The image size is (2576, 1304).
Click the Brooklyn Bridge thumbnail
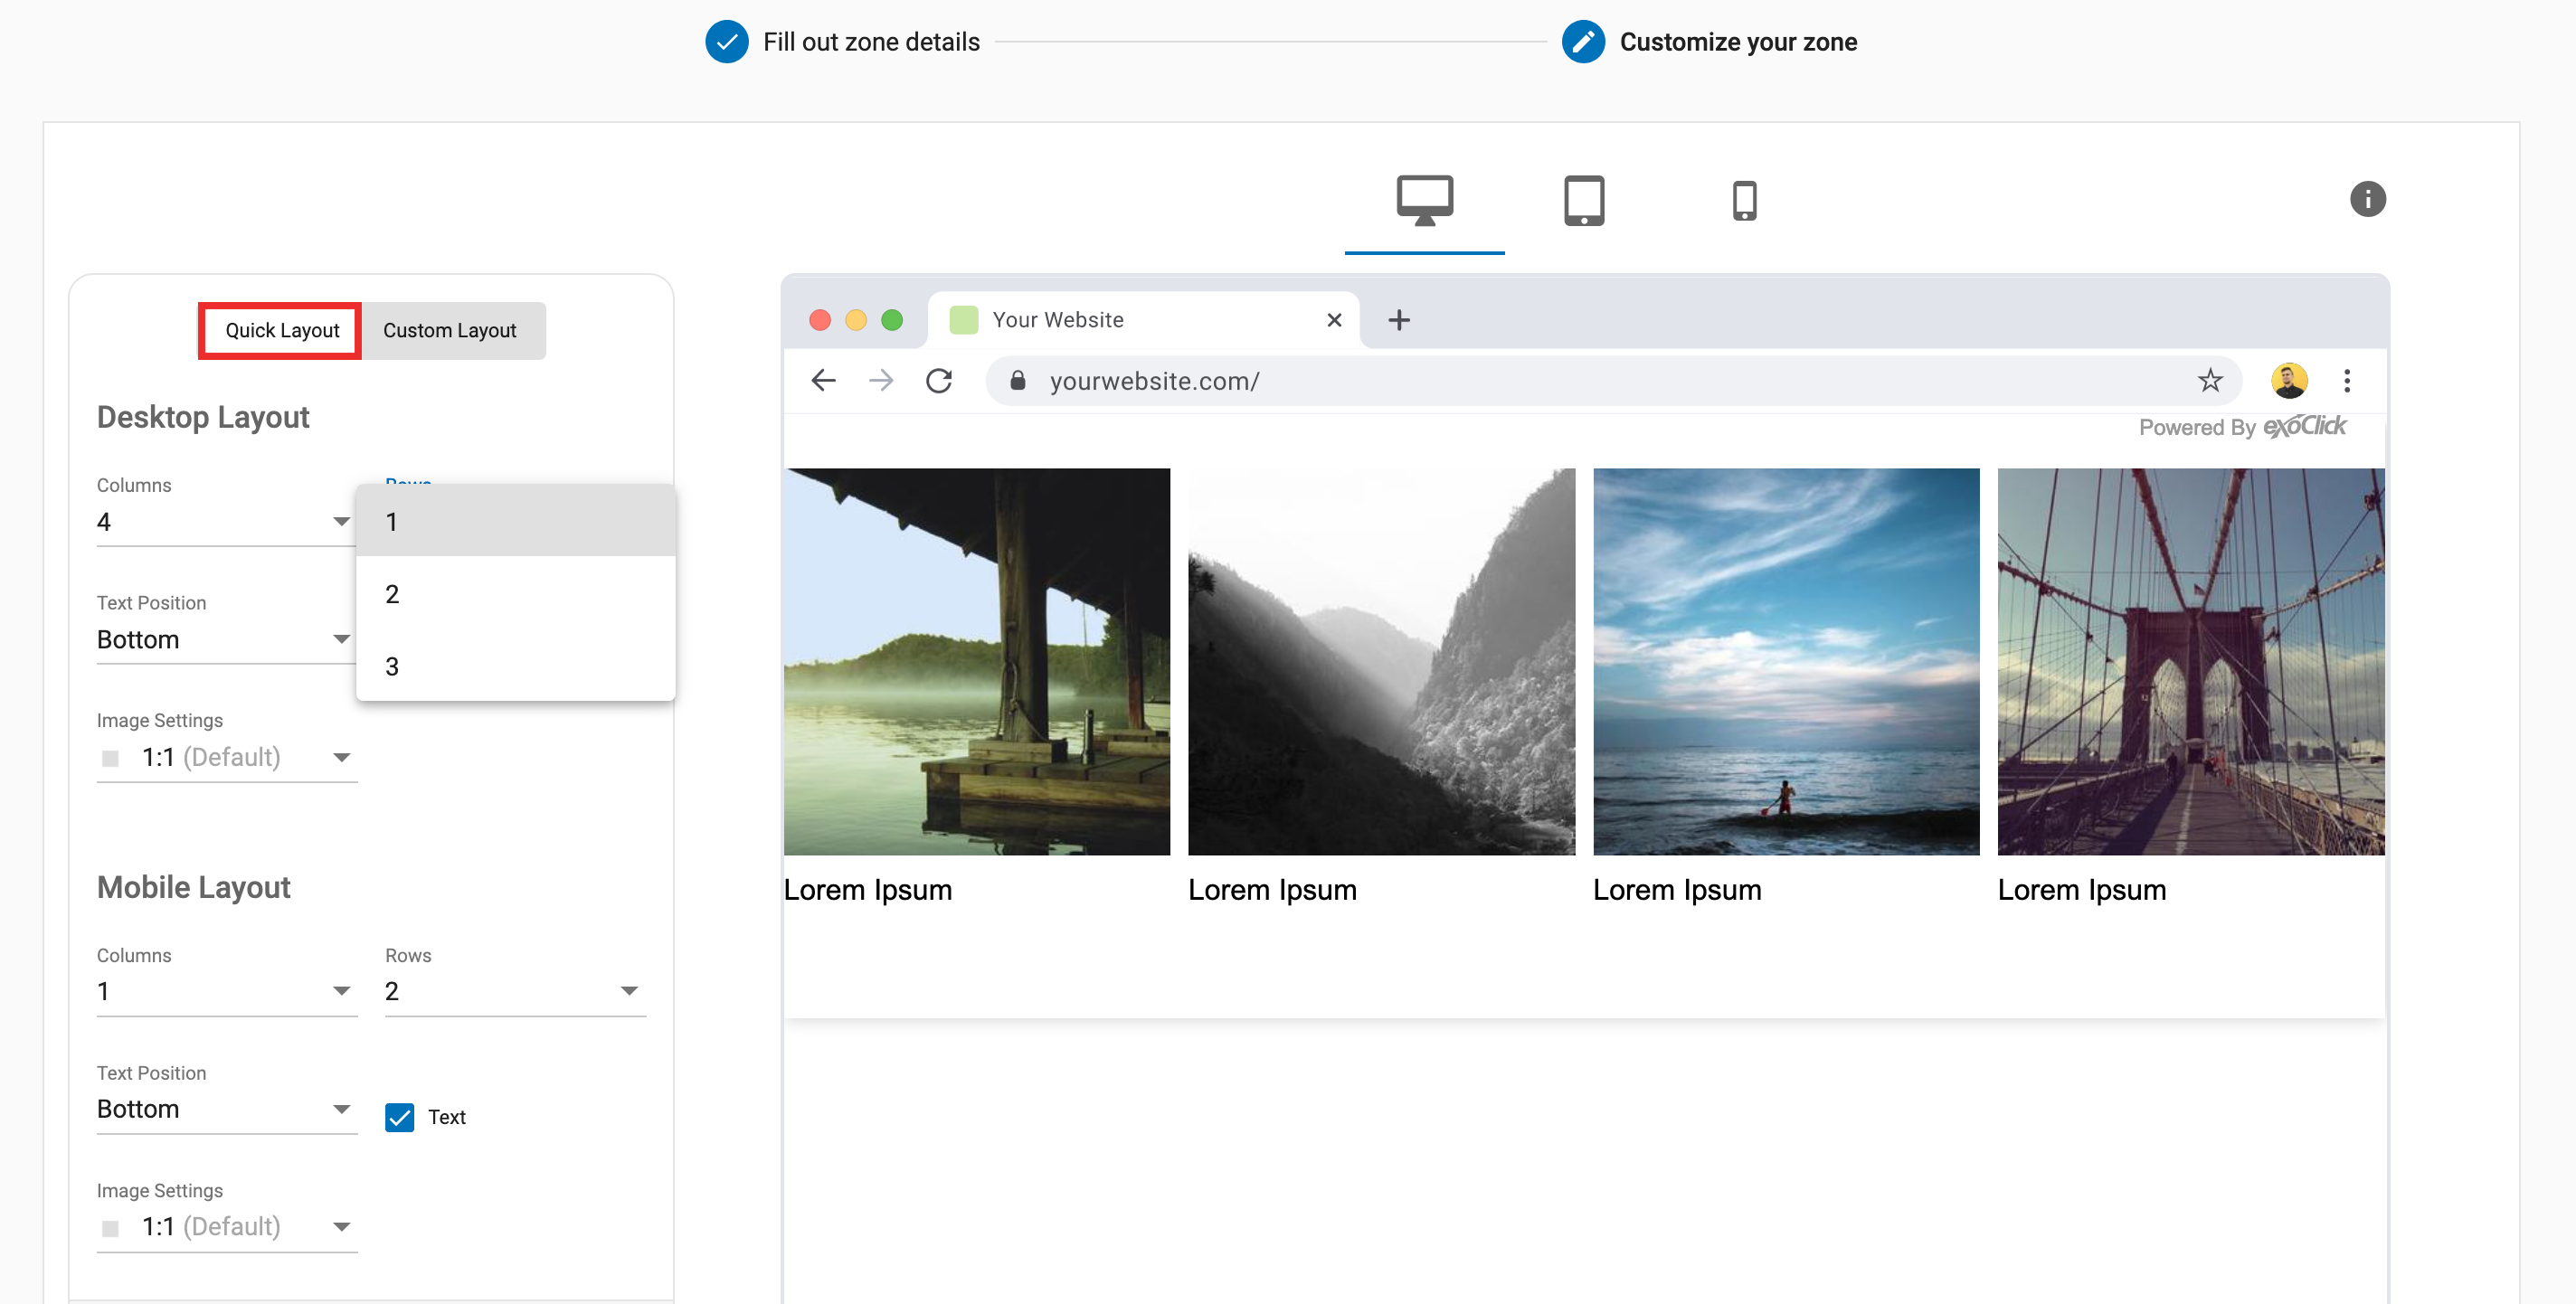tap(2189, 662)
